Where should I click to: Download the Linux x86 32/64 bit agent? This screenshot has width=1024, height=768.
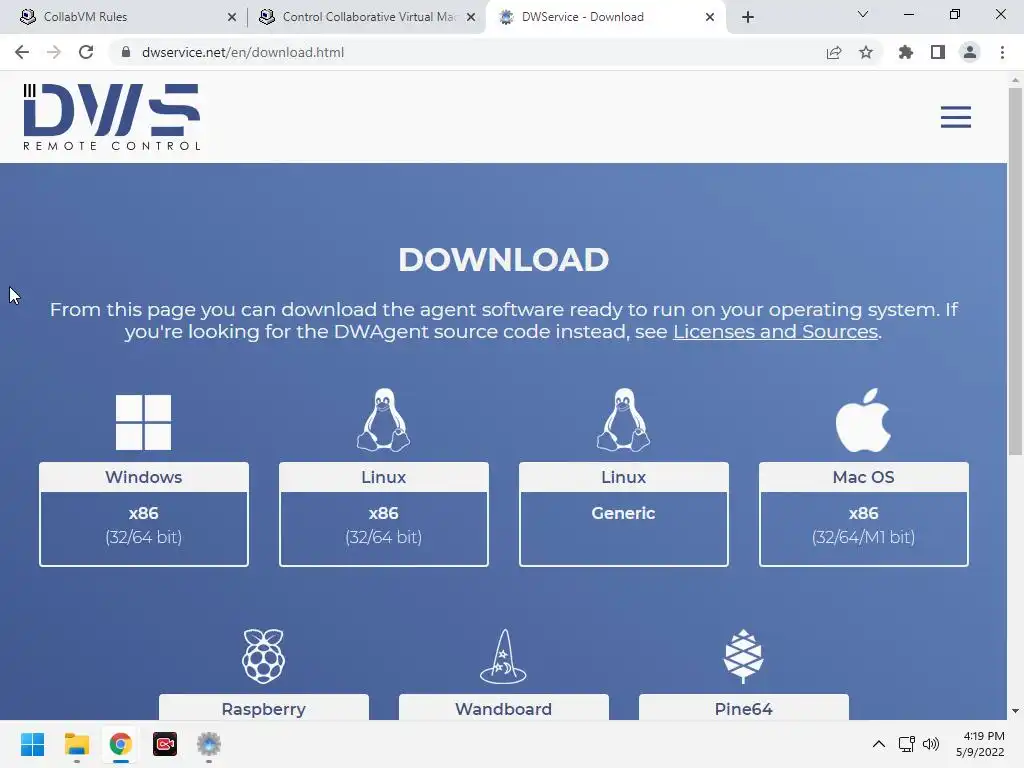pos(383,514)
